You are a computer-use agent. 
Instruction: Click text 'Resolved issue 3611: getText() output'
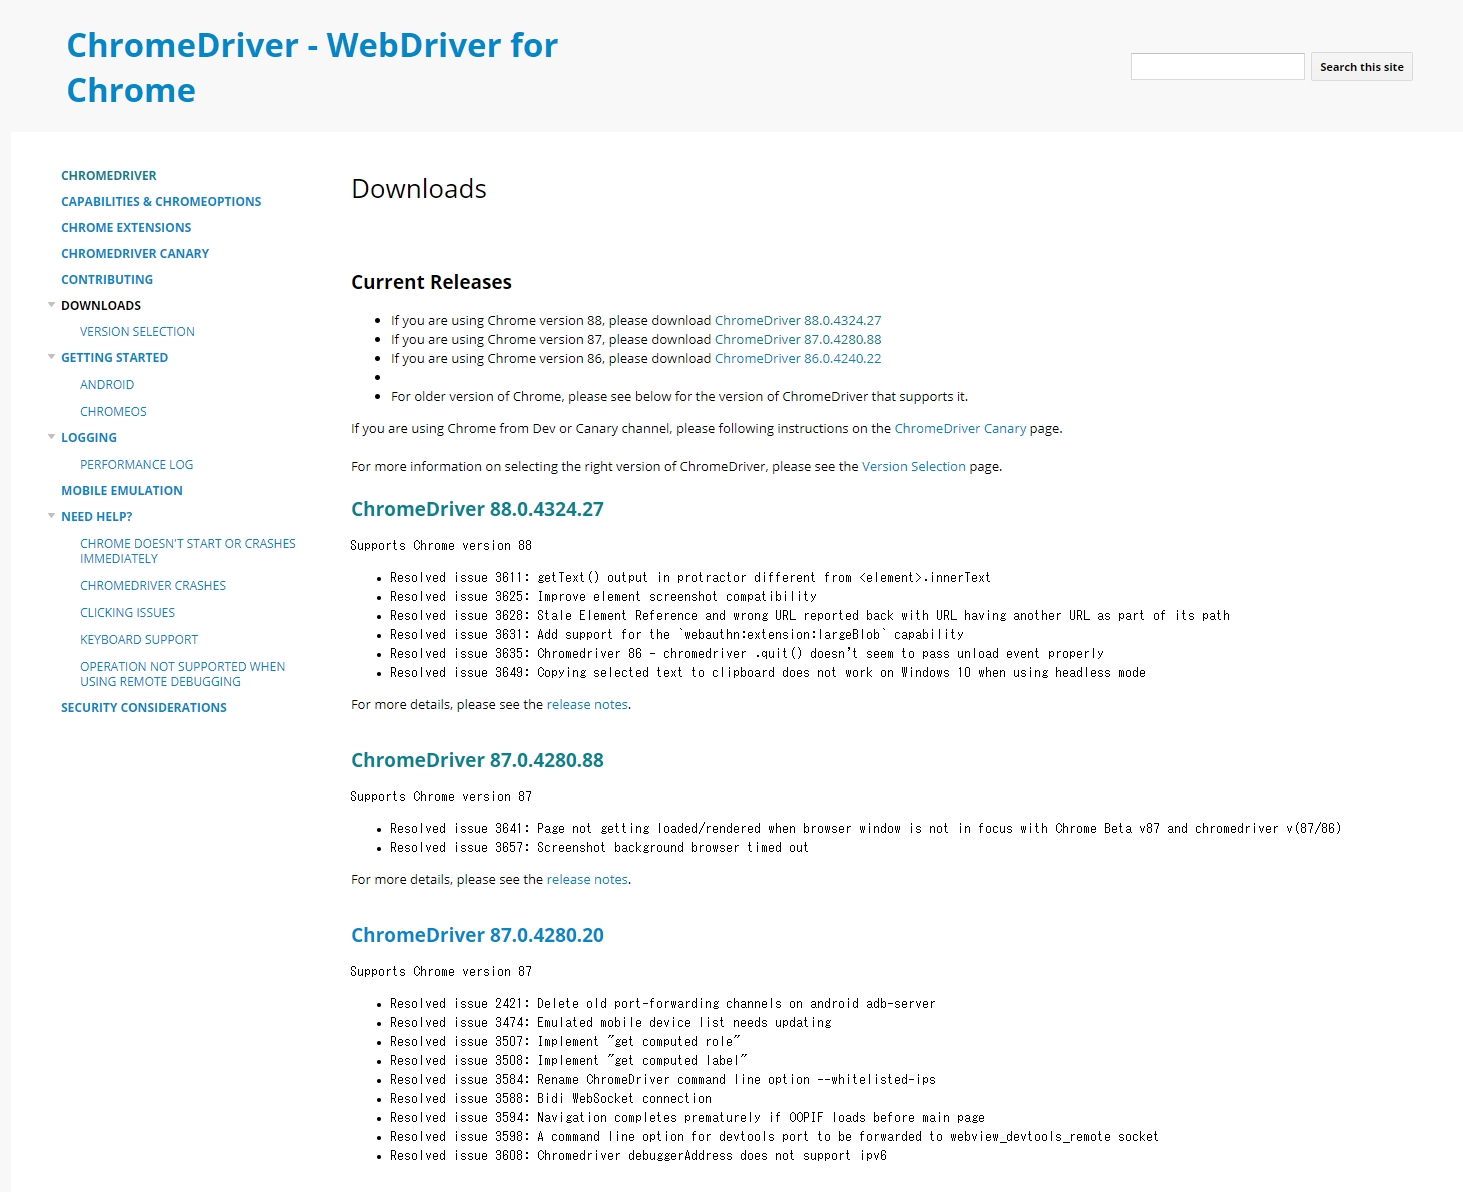519,577
